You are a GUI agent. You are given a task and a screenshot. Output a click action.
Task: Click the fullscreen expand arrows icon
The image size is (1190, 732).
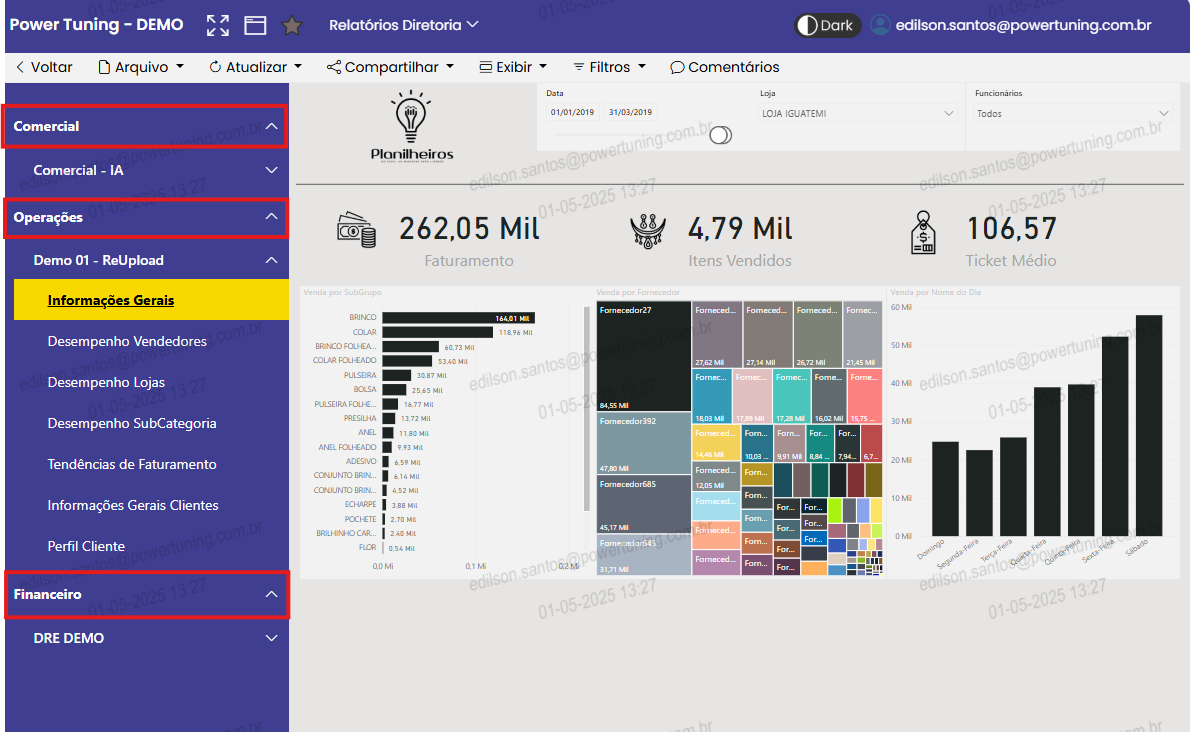coord(217,25)
